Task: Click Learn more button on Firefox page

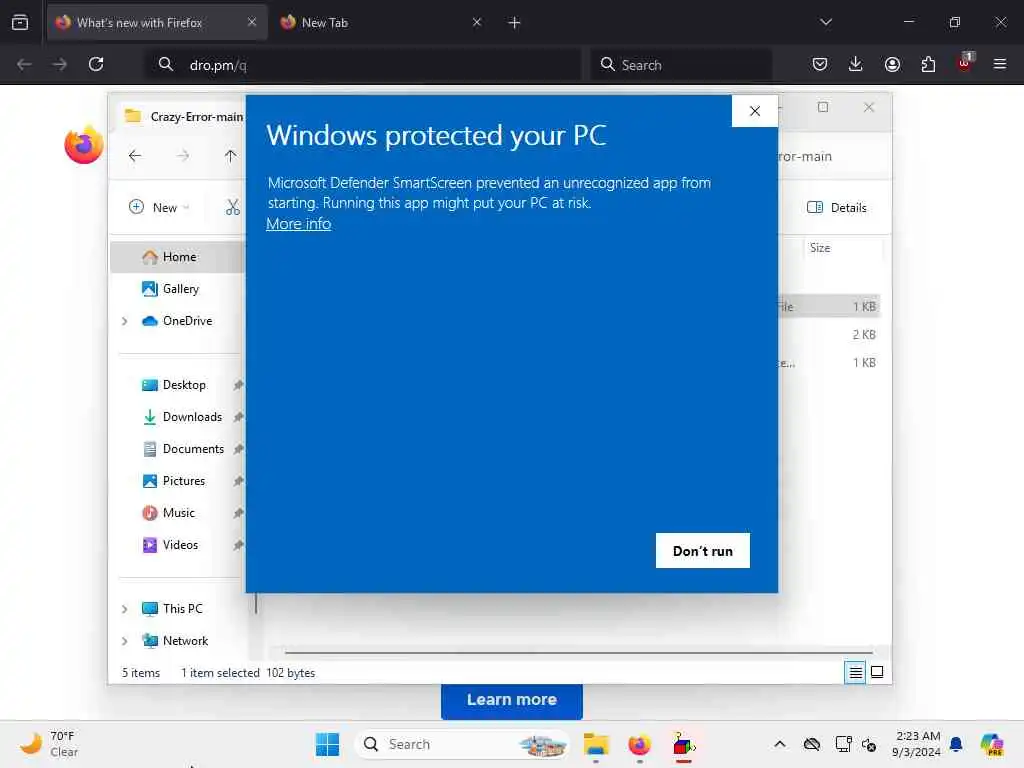Action: [511, 700]
